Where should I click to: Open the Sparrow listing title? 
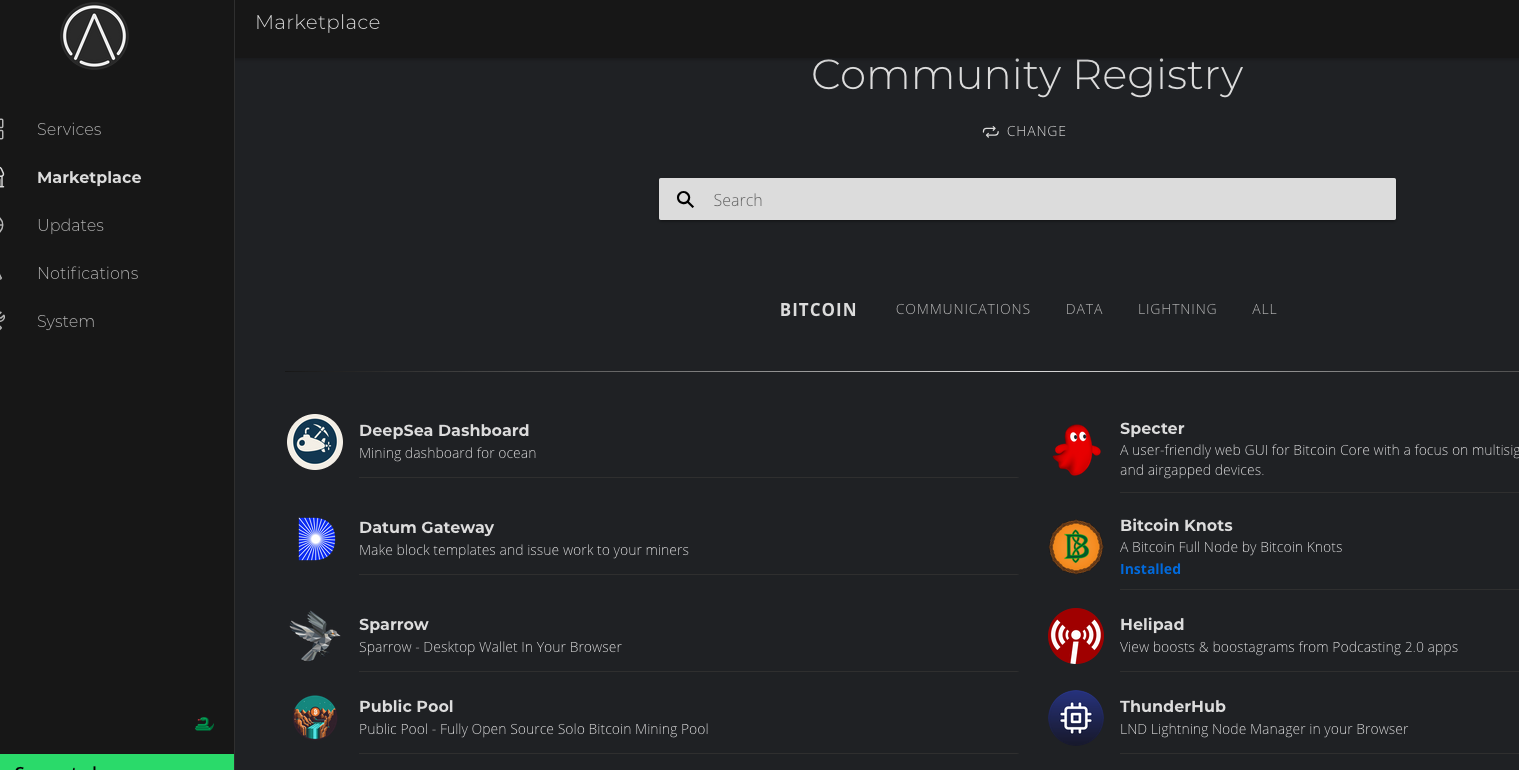pos(394,624)
